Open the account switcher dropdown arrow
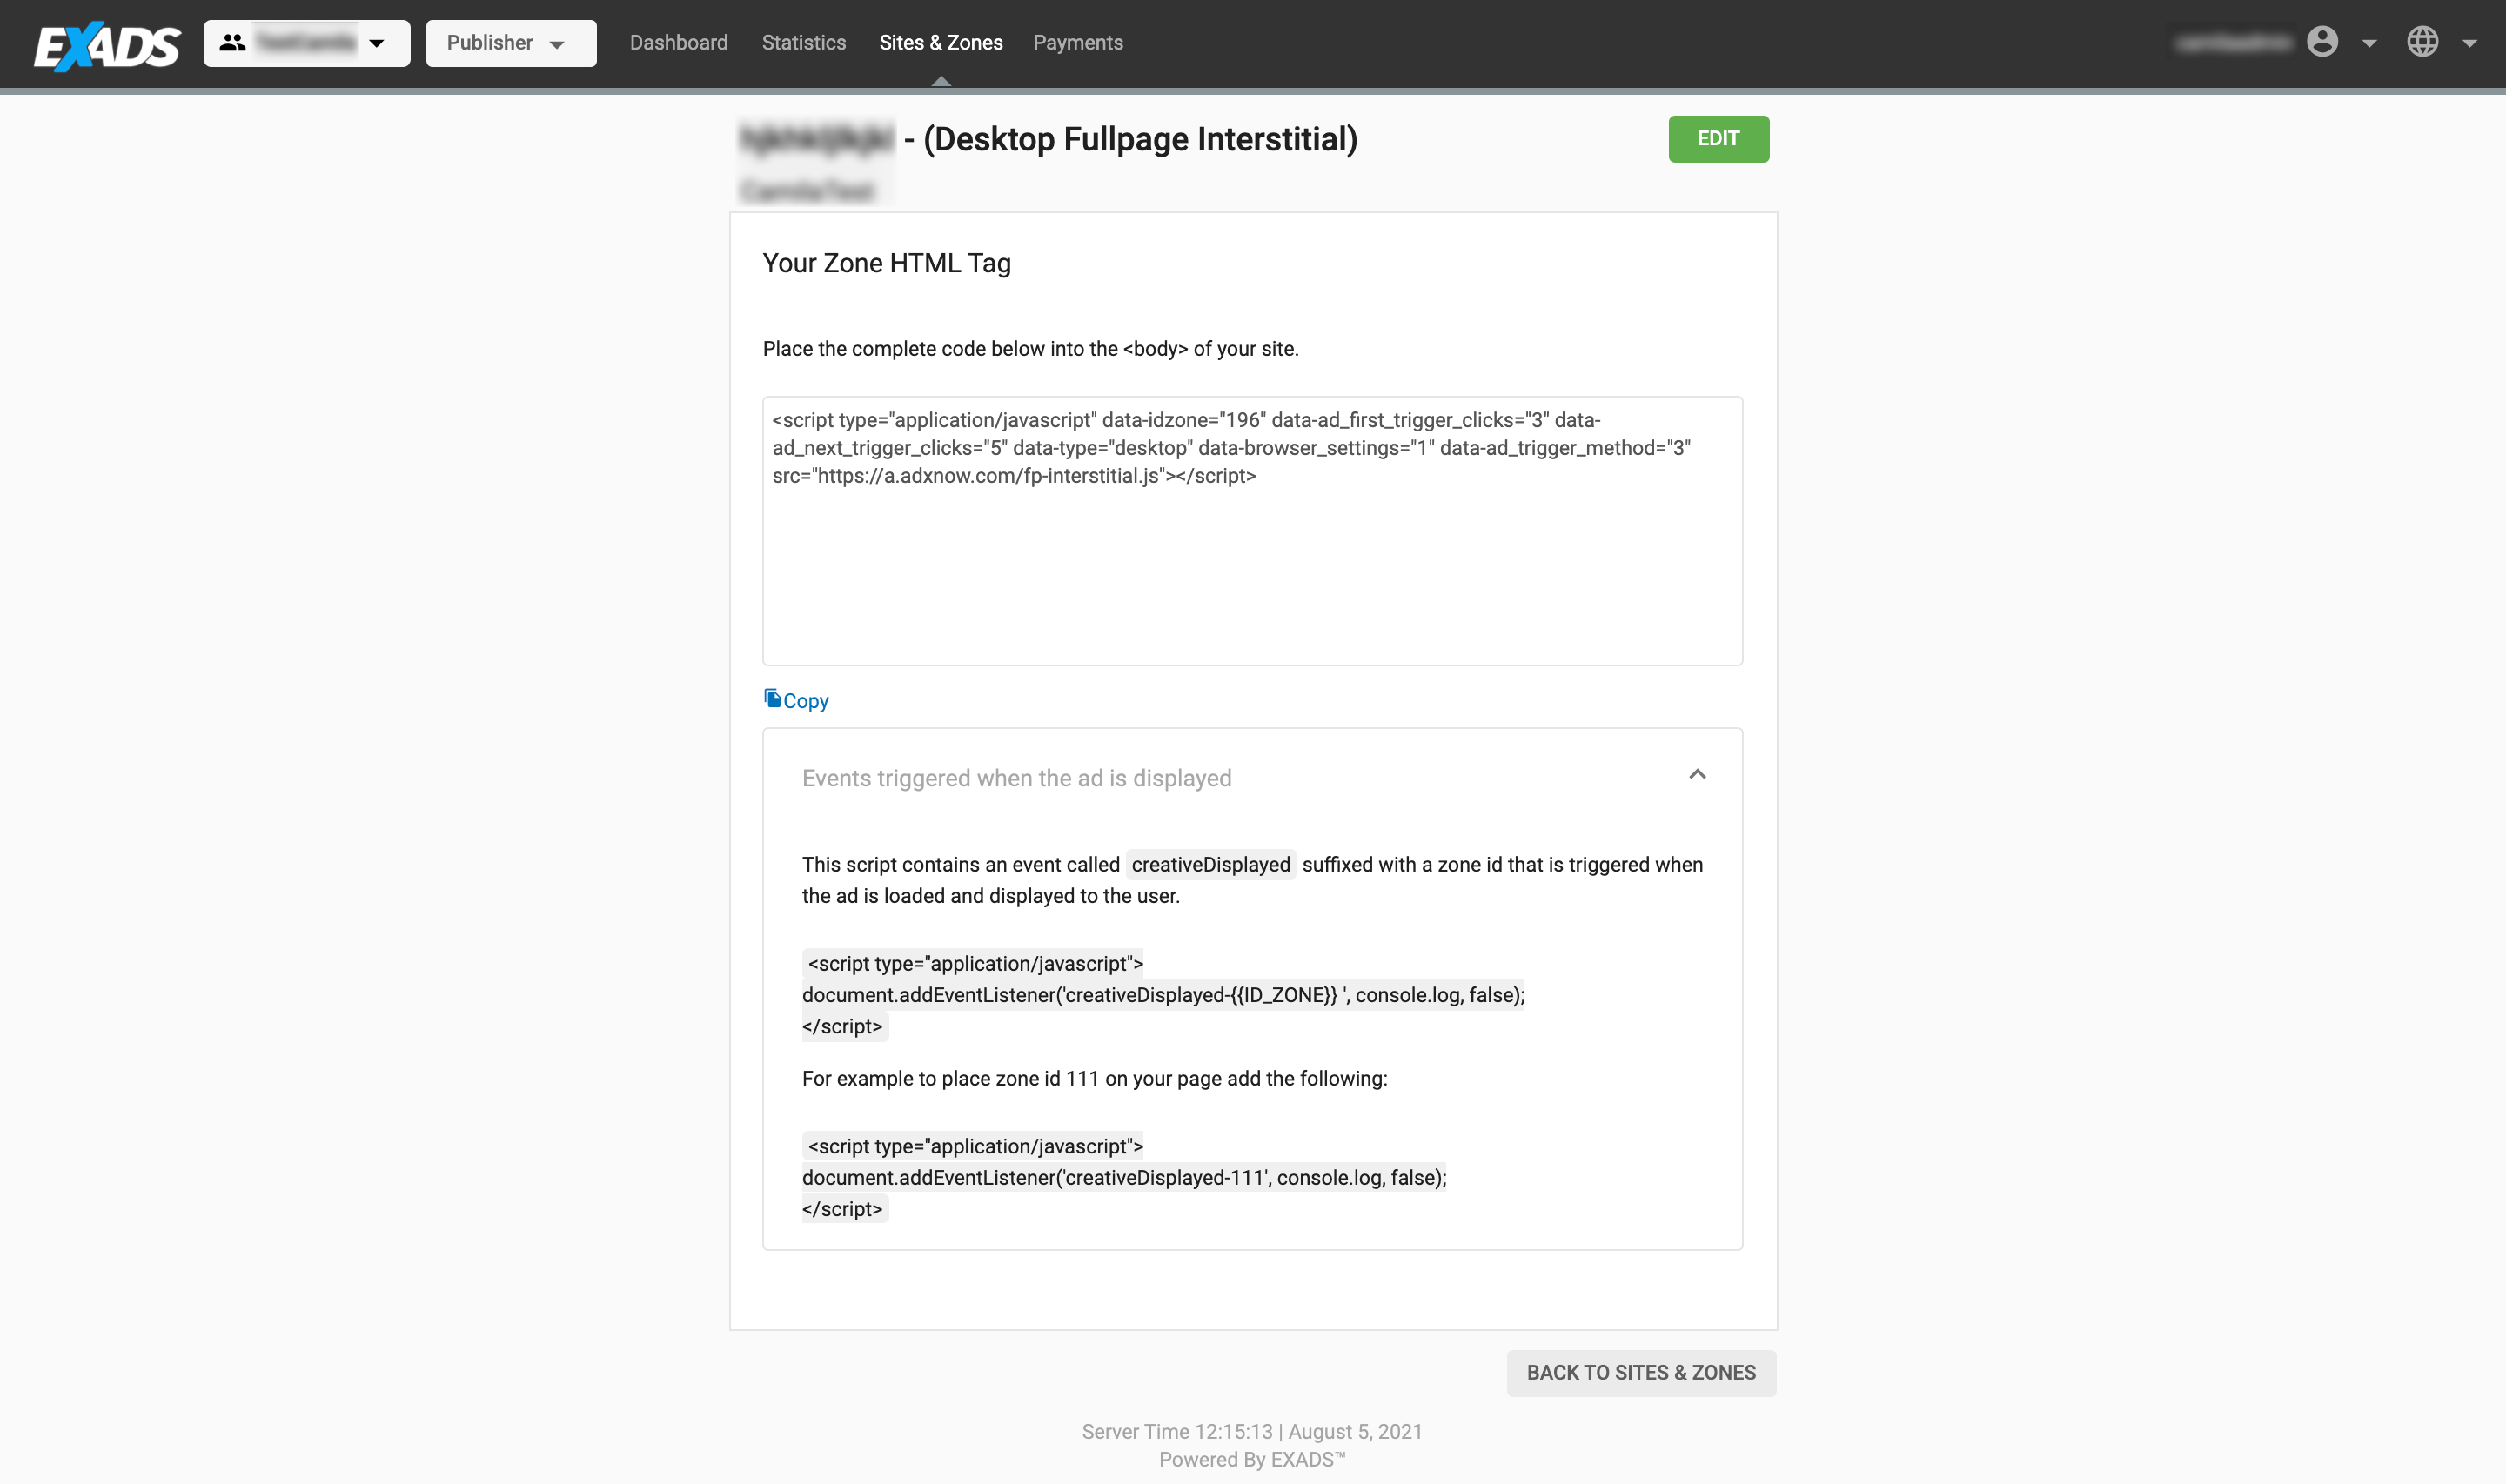The image size is (2506, 1484). point(377,43)
